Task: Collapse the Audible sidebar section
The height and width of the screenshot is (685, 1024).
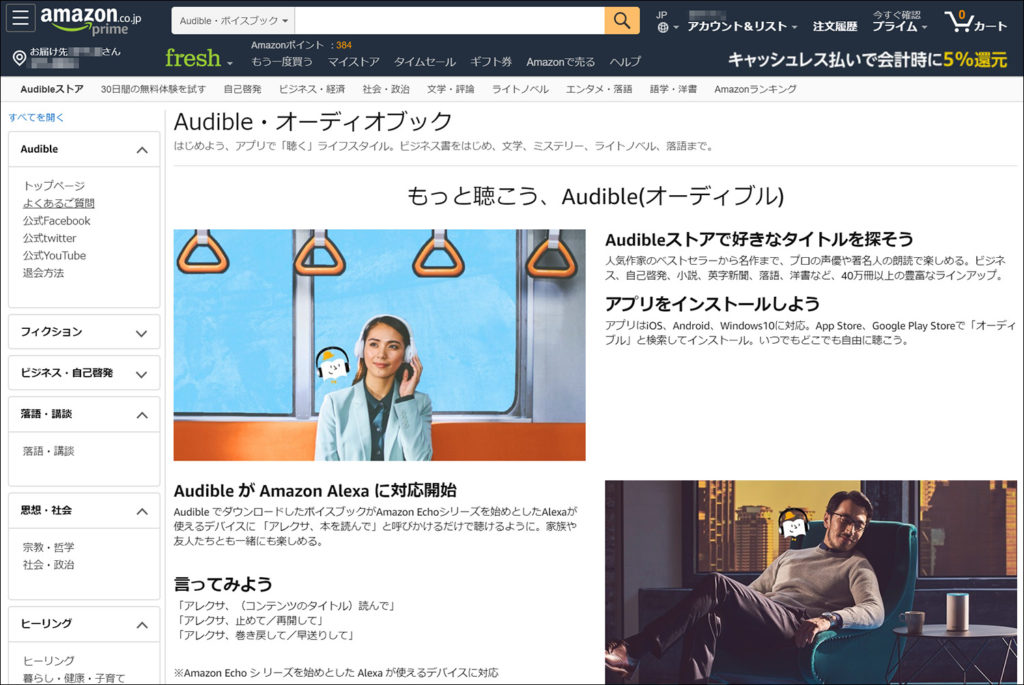Action: [x=142, y=150]
